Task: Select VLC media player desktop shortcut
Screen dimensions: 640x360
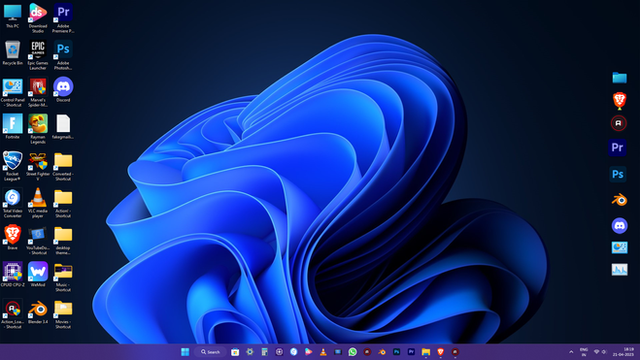Action: pos(38,203)
